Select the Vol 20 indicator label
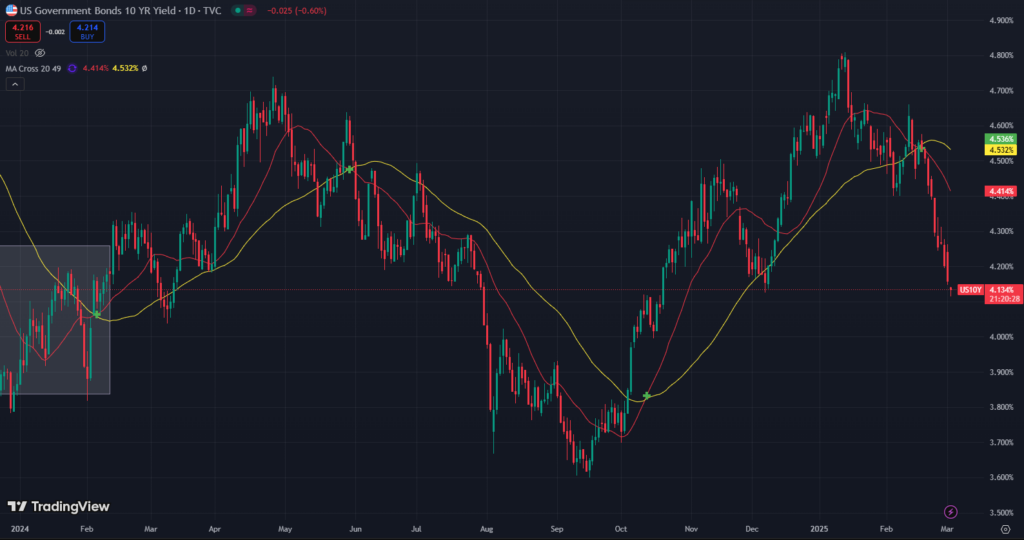 [17, 53]
